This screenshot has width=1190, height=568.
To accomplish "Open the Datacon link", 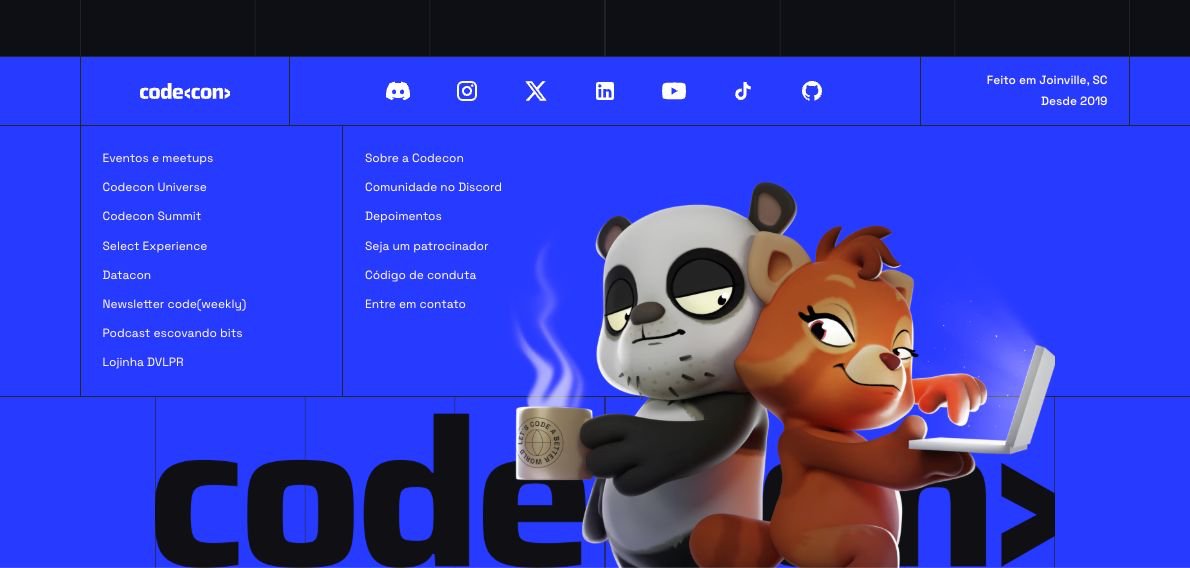I will 127,275.
